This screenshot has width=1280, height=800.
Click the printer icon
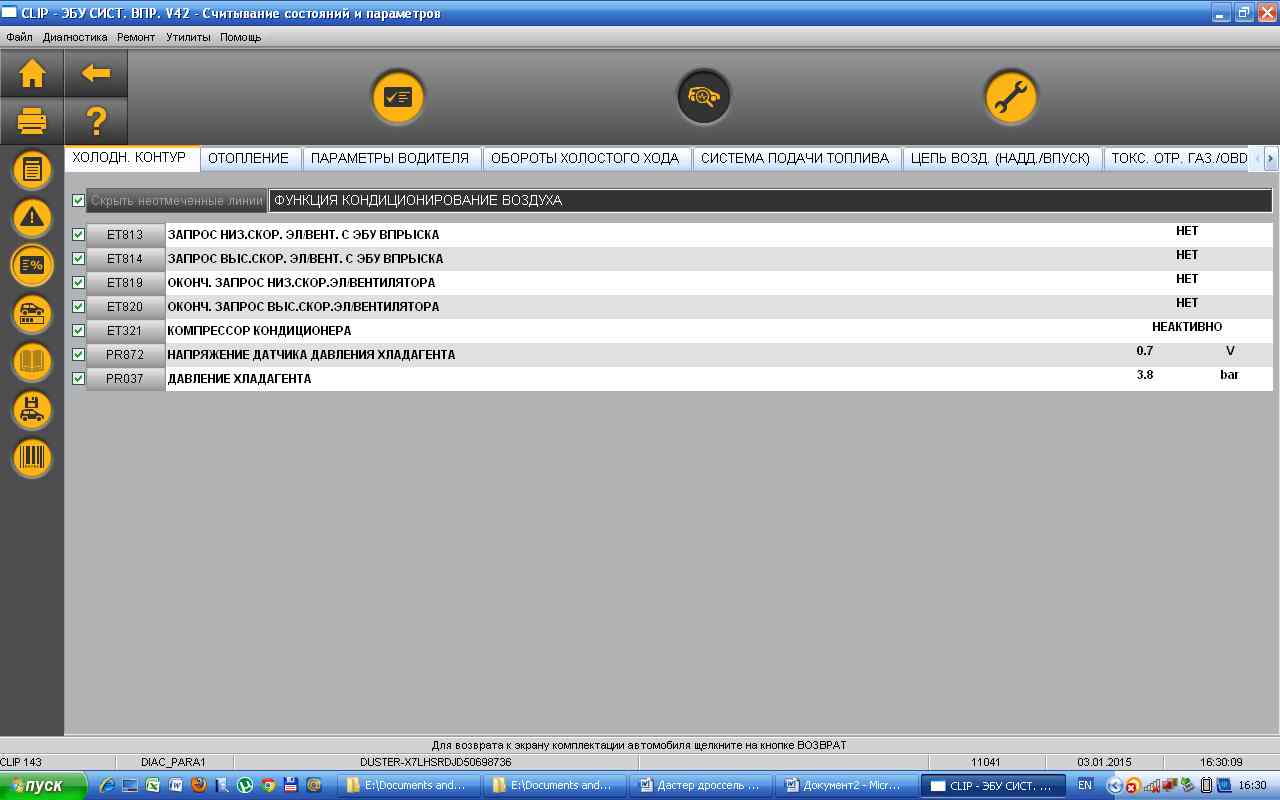32,122
